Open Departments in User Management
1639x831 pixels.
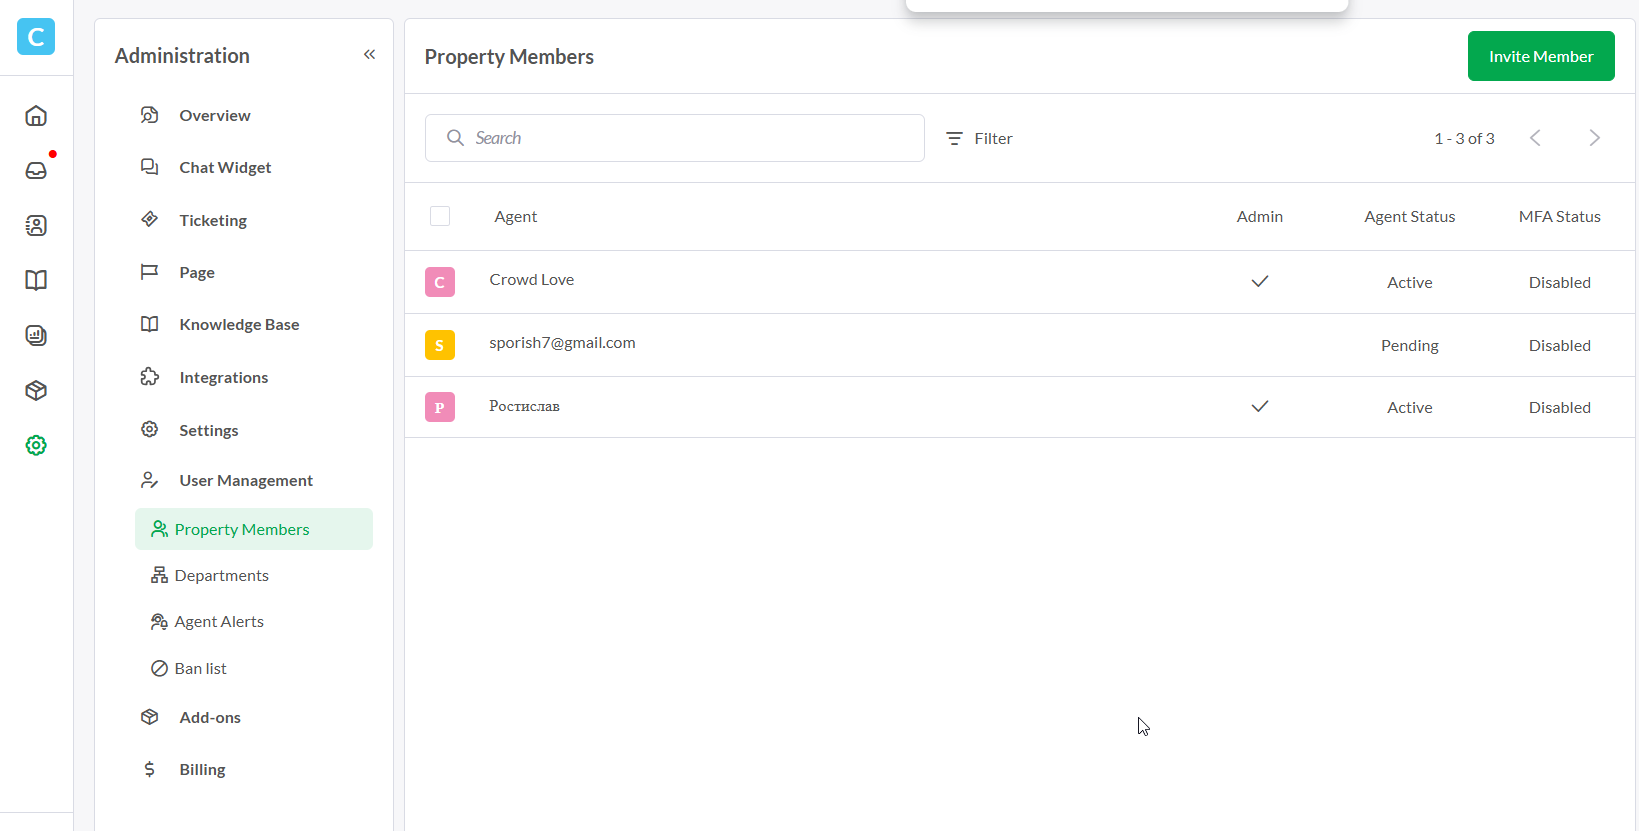[x=221, y=575]
